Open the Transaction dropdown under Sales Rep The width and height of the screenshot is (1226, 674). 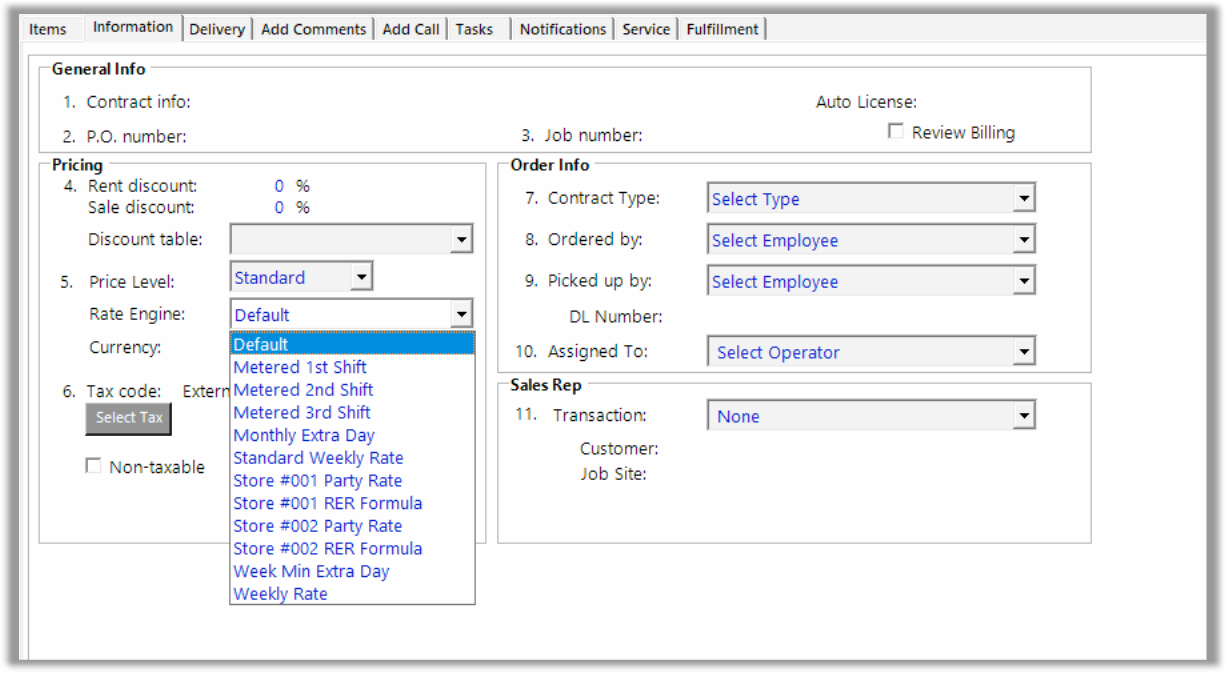tap(1023, 416)
